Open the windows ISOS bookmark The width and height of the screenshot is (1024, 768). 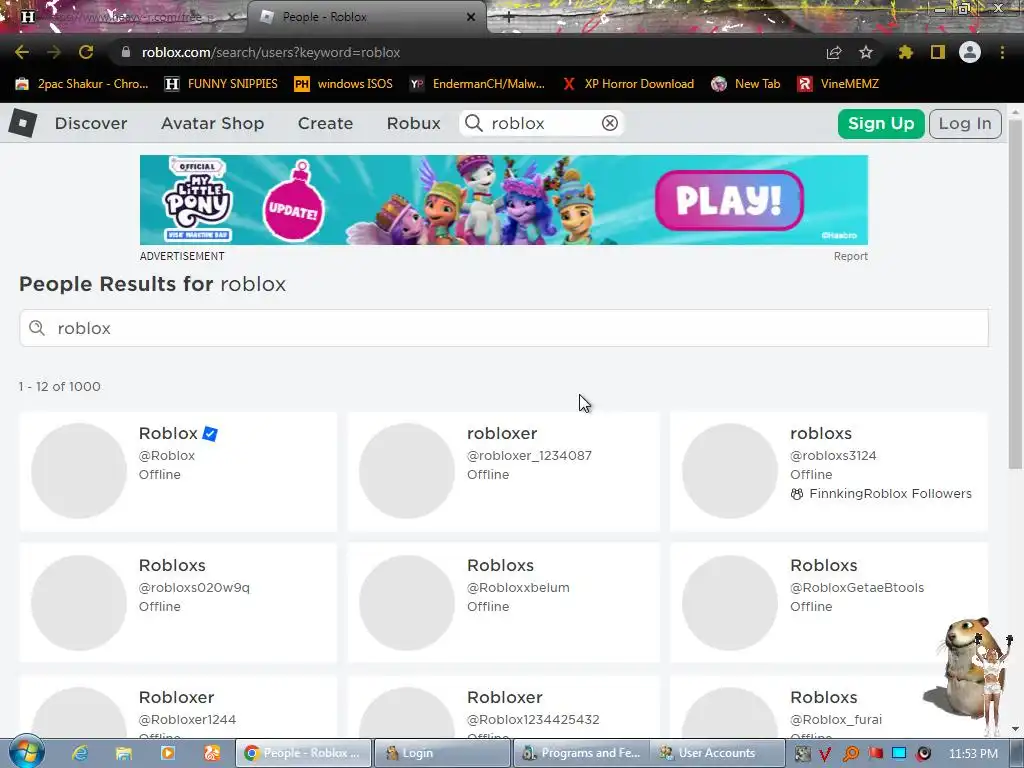pyautogui.click(x=344, y=84)
